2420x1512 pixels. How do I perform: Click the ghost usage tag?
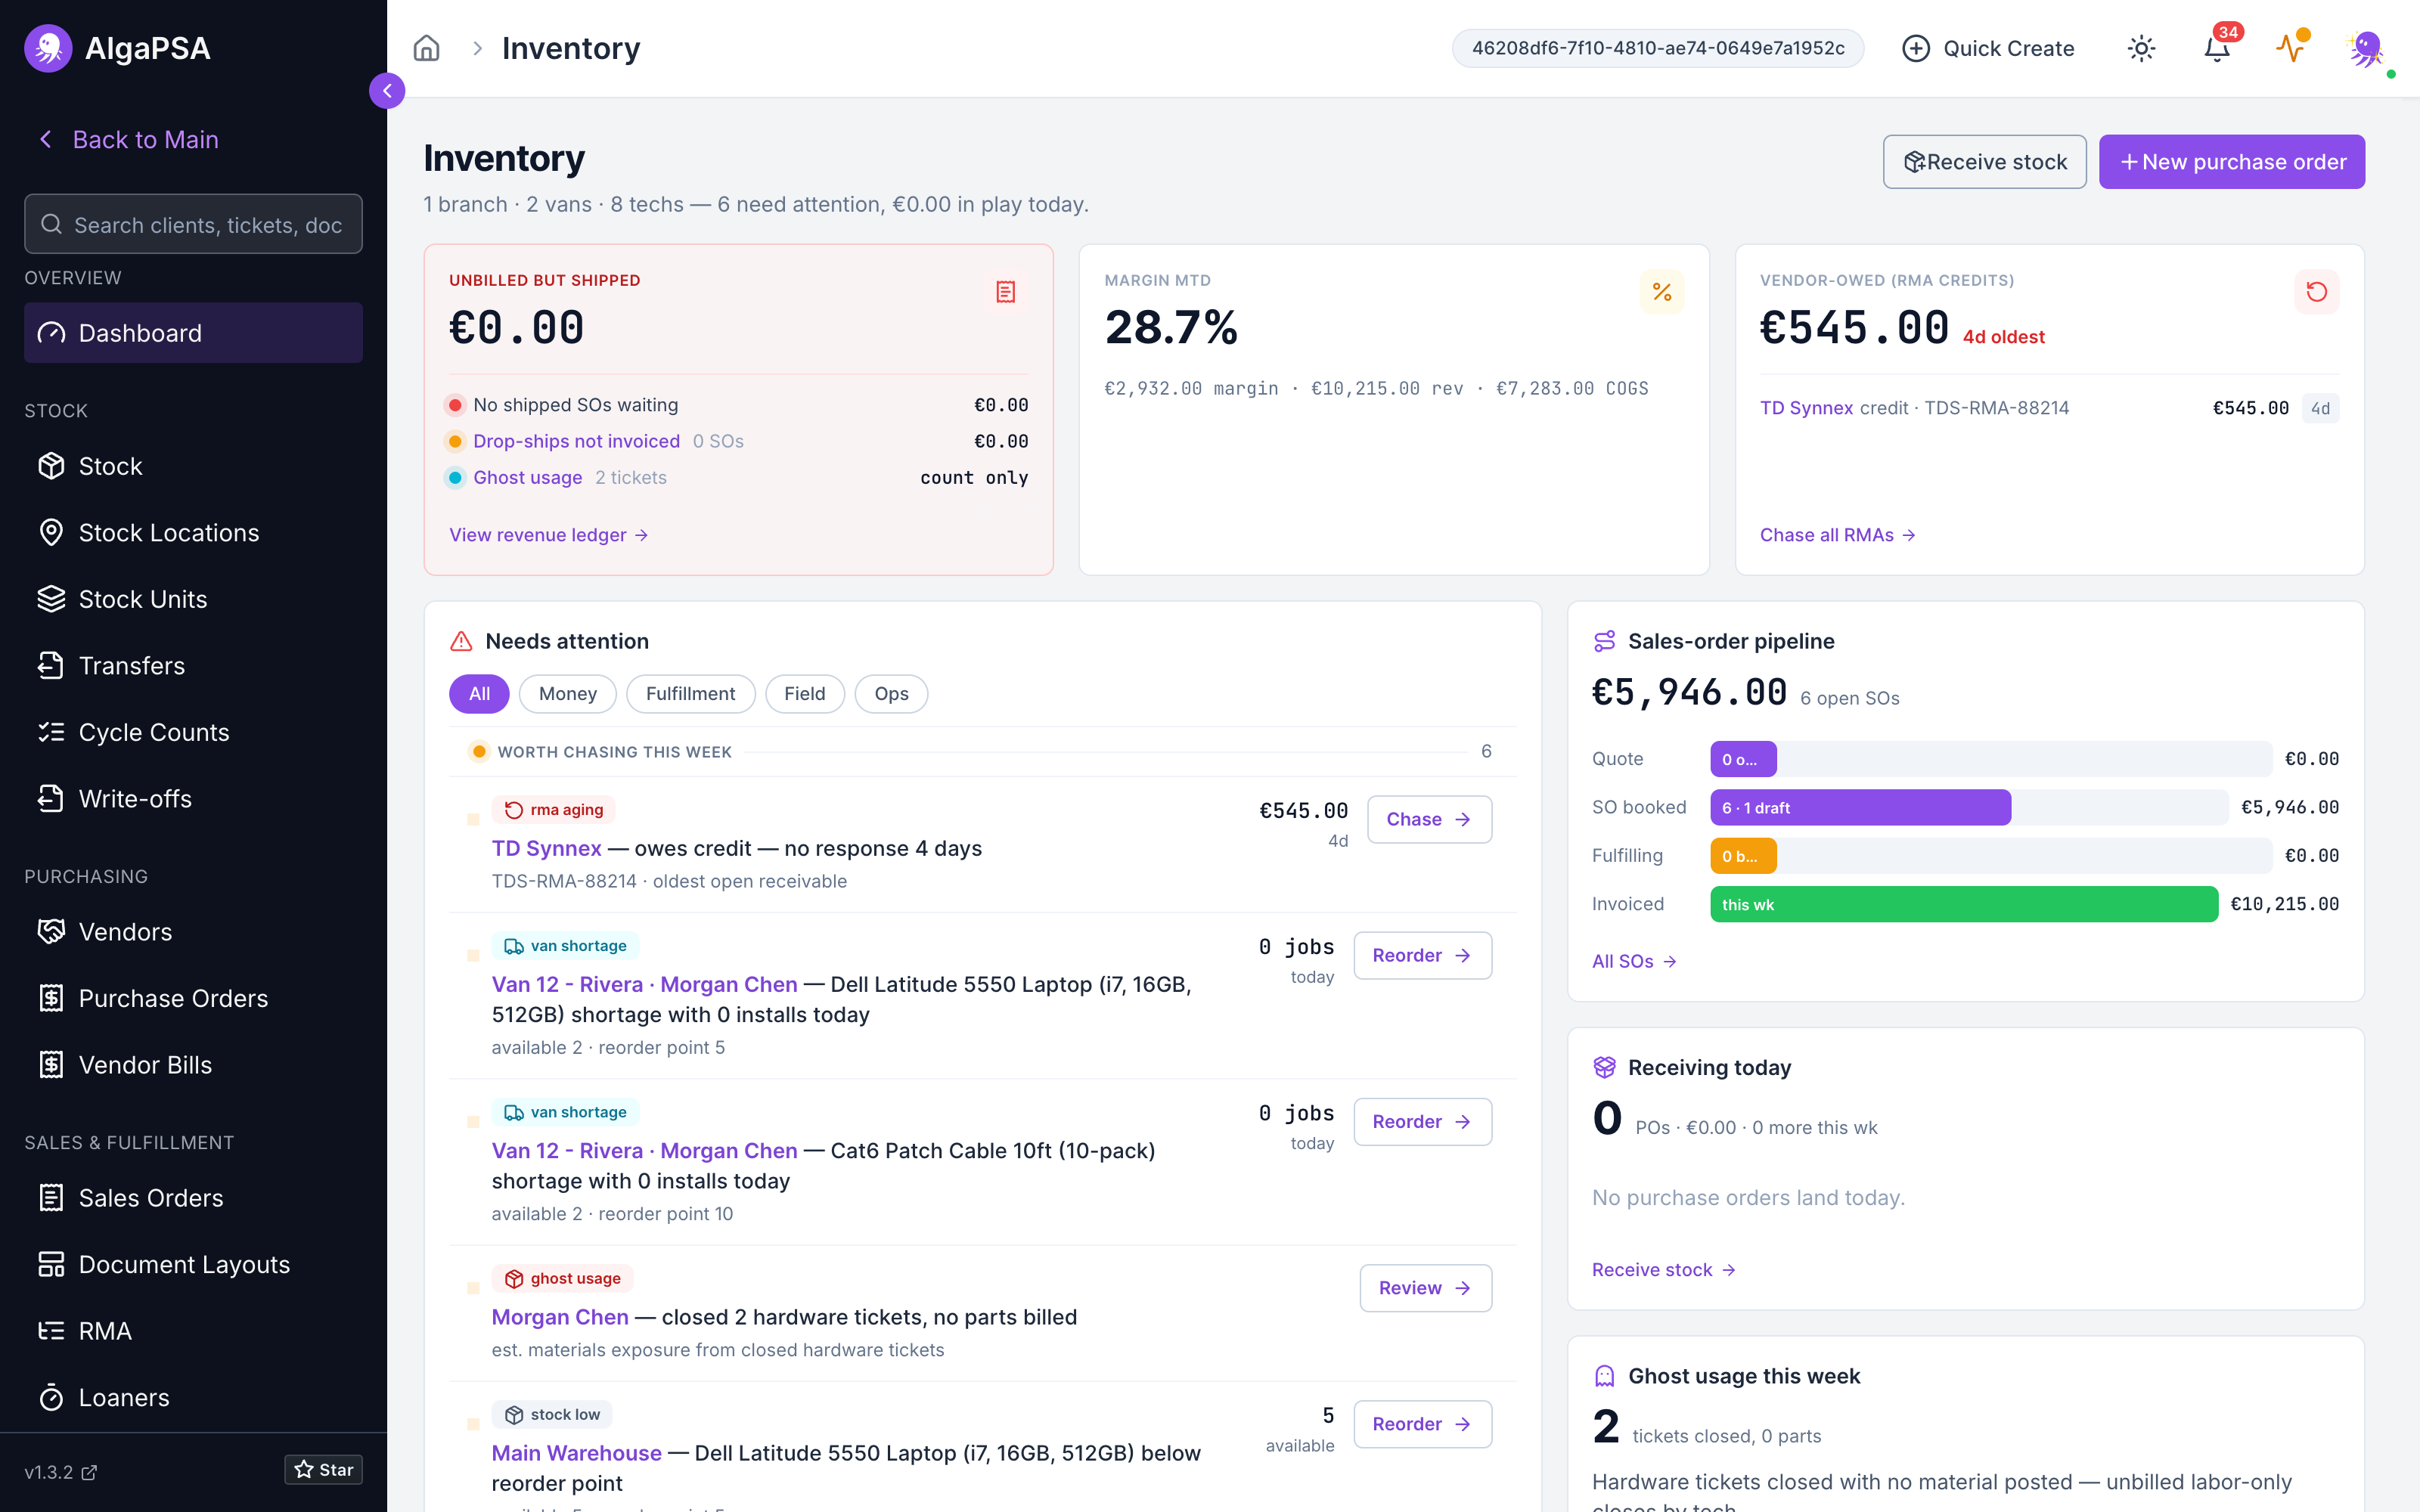(x=562, y=1278)
